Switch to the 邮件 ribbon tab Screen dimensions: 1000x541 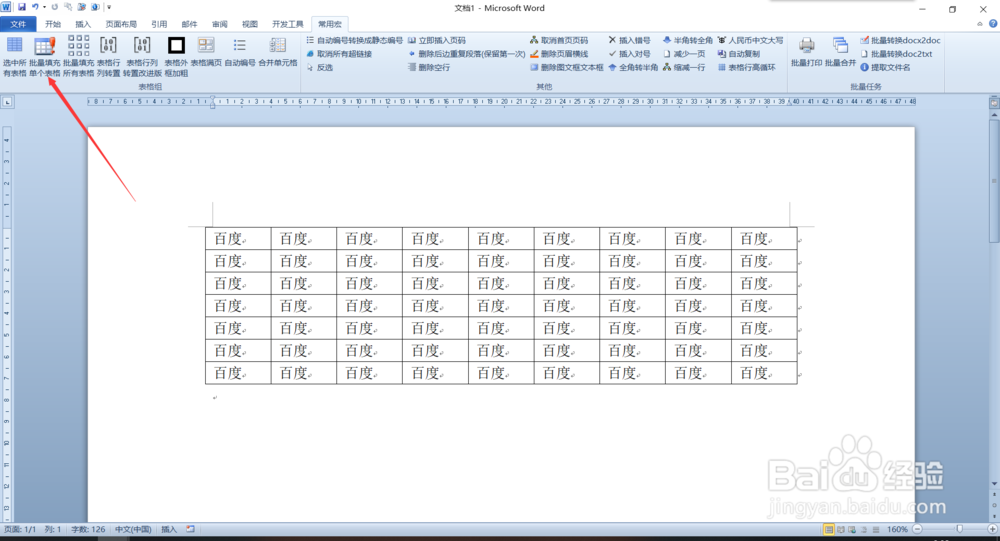click(189, 24)
